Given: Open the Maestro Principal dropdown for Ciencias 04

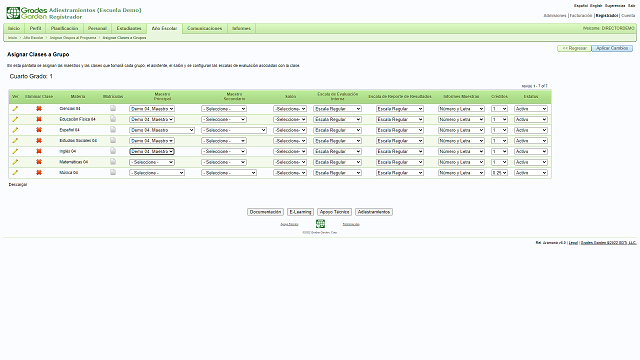Looking at the screenshot, I should (152, 109).
